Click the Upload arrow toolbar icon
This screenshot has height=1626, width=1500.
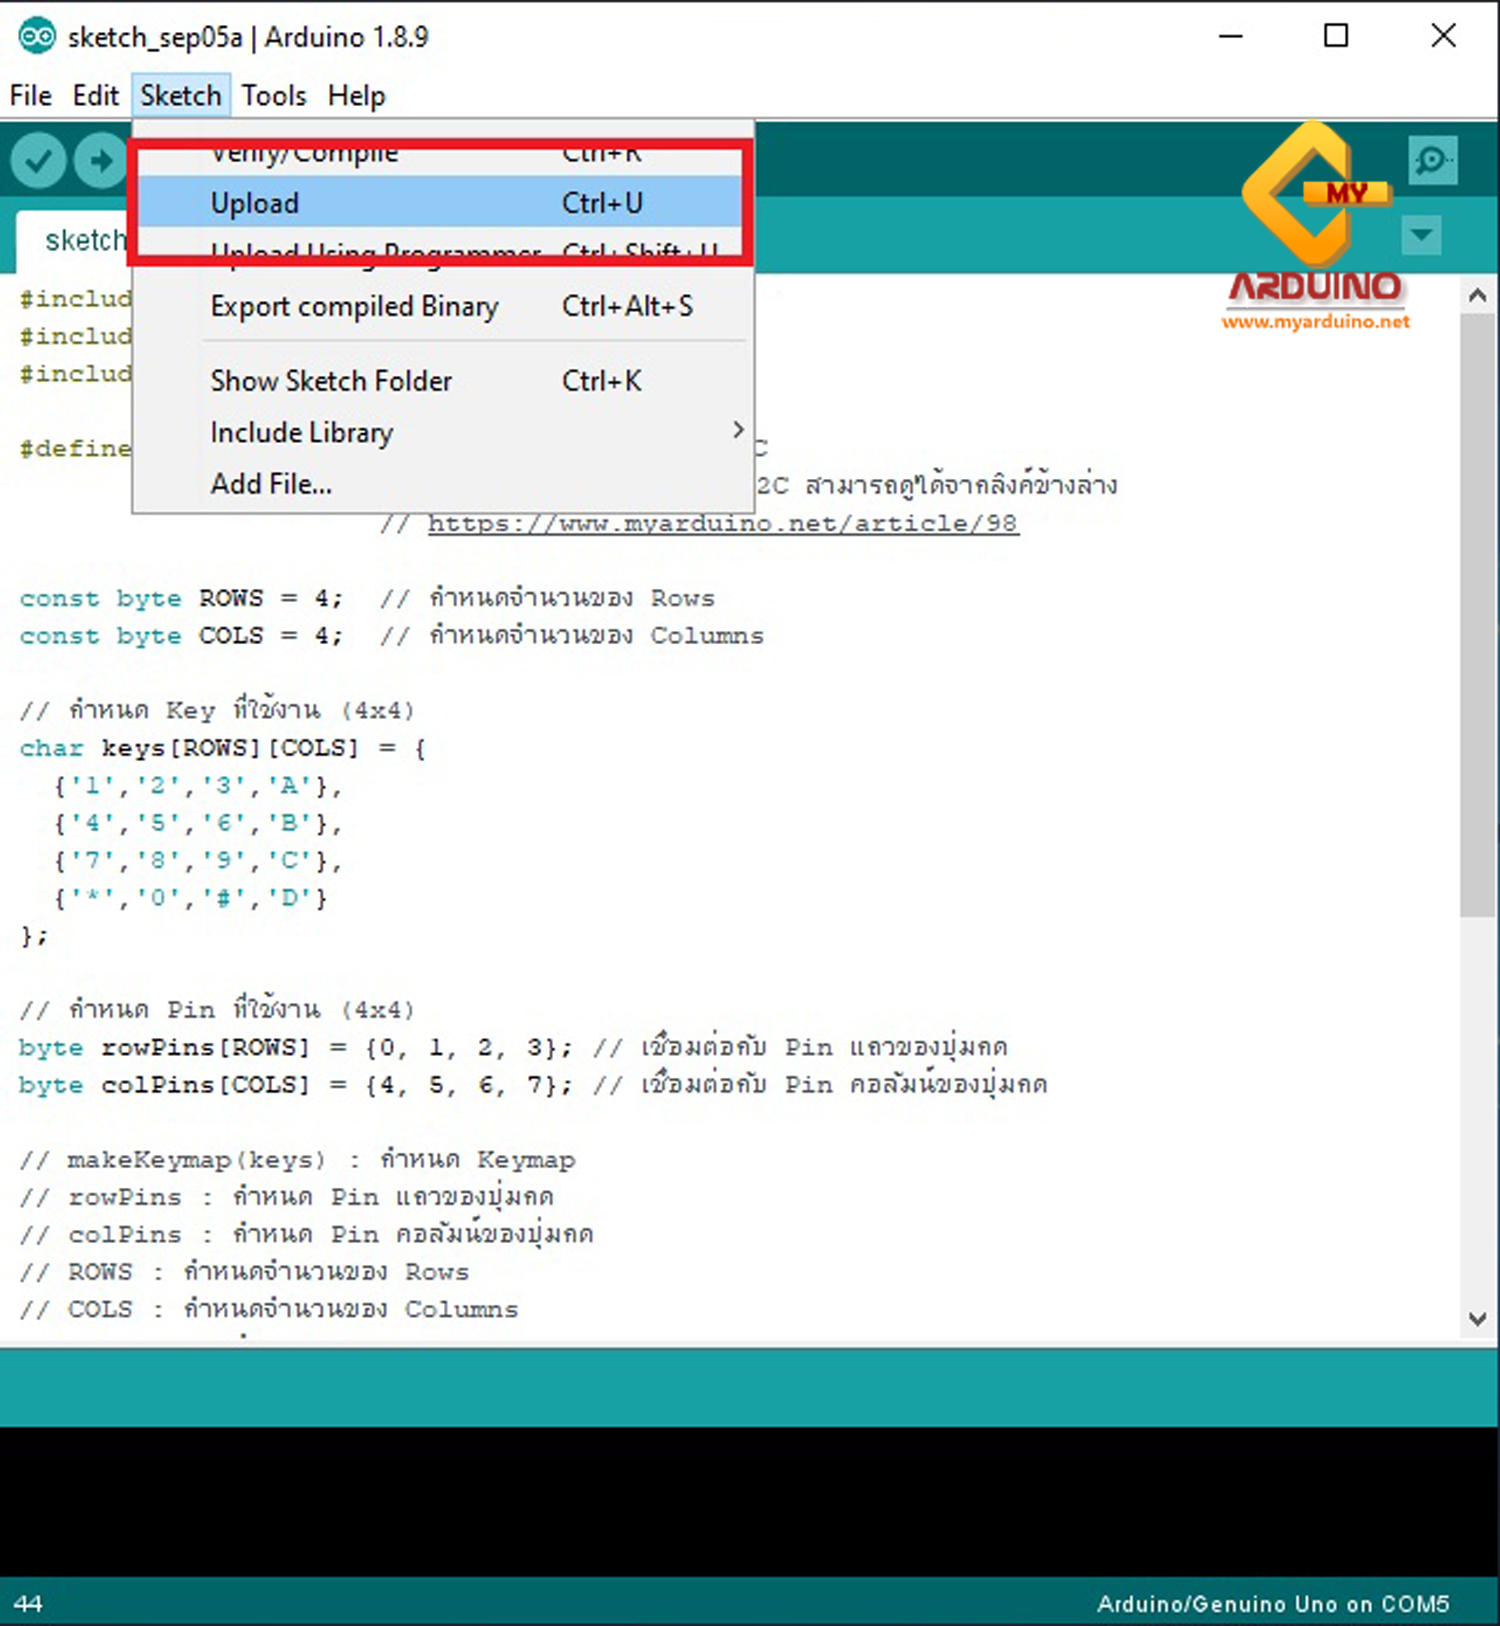(x=101, y=161)
